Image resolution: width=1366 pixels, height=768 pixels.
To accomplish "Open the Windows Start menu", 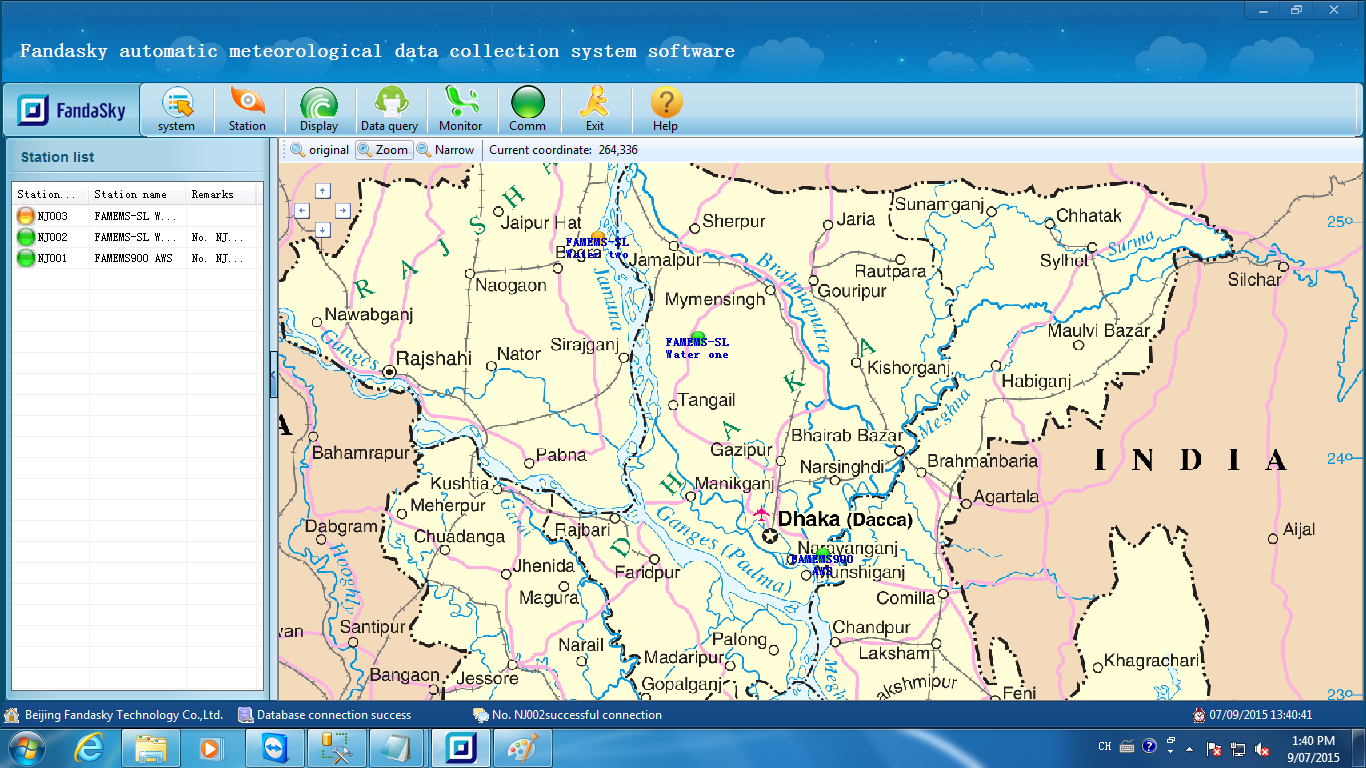I will pyautogui.click(x=25, y=747).
